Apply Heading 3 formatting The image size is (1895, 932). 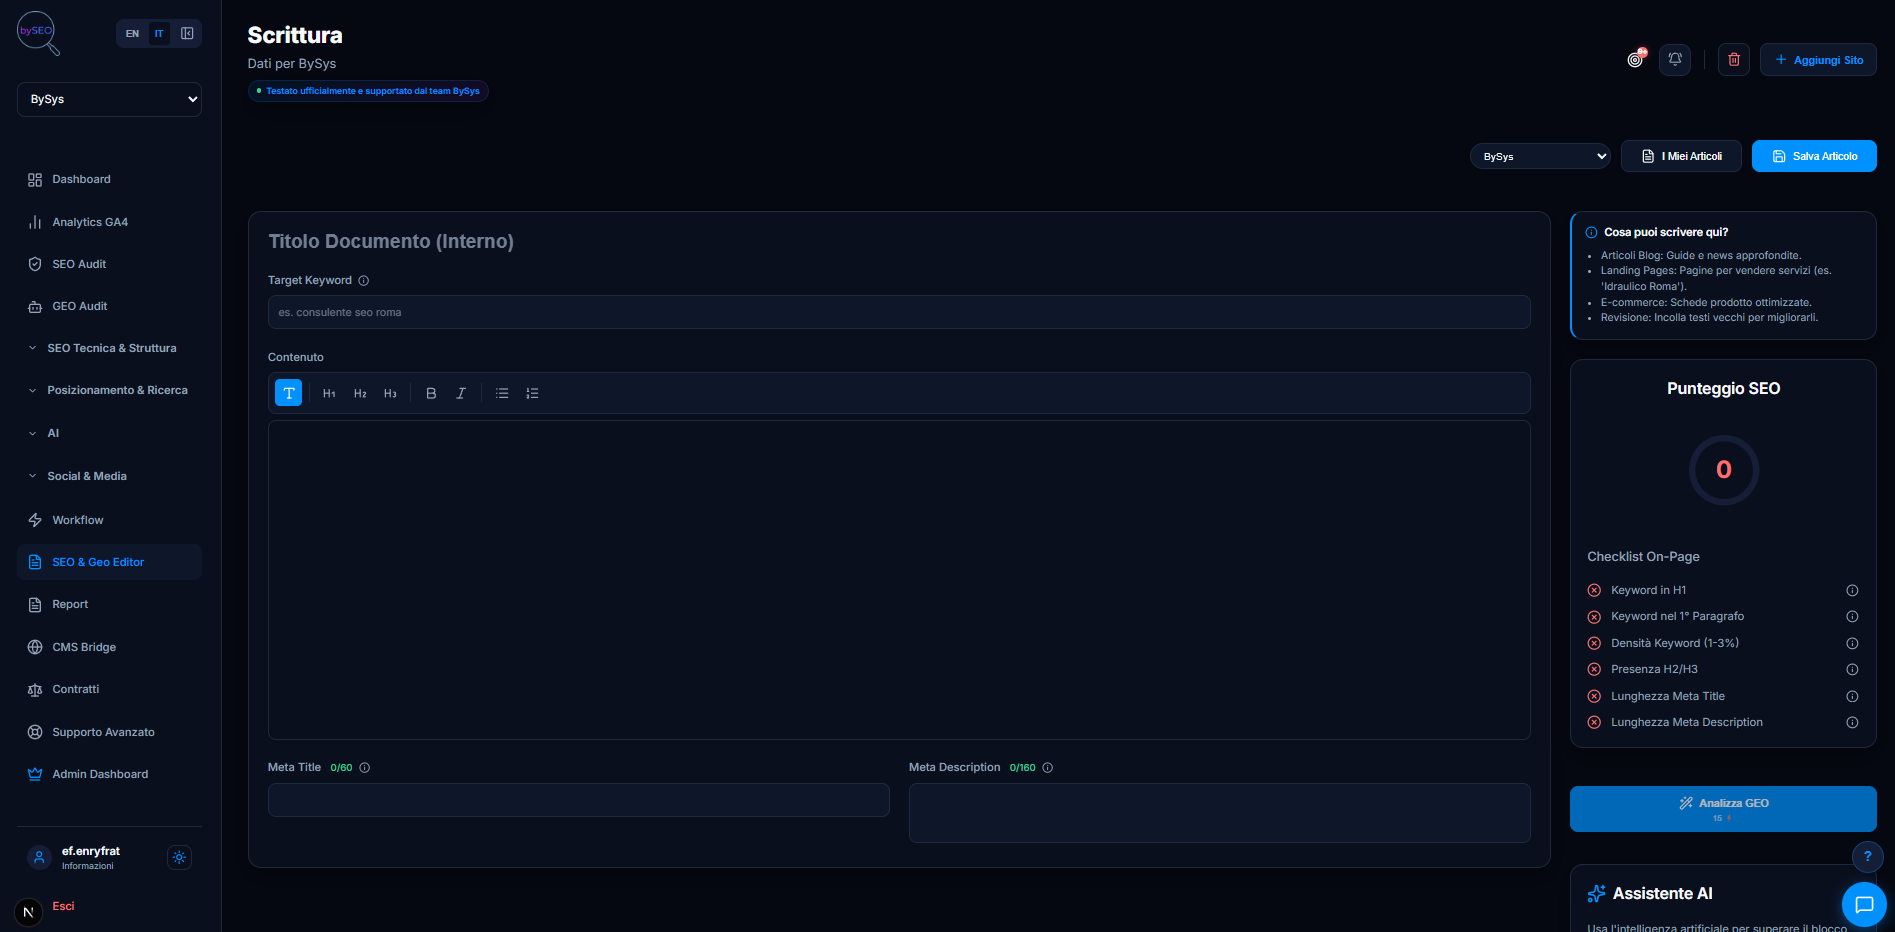(x=390, y=393)
